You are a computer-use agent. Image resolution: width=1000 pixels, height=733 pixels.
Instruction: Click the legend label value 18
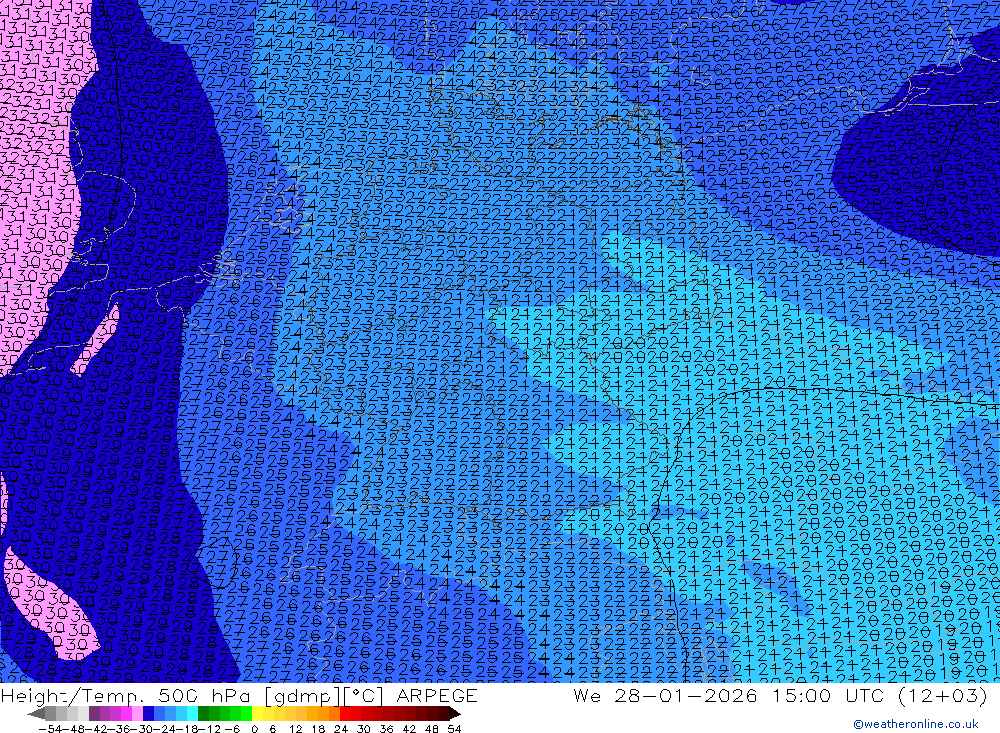[318, 729]
